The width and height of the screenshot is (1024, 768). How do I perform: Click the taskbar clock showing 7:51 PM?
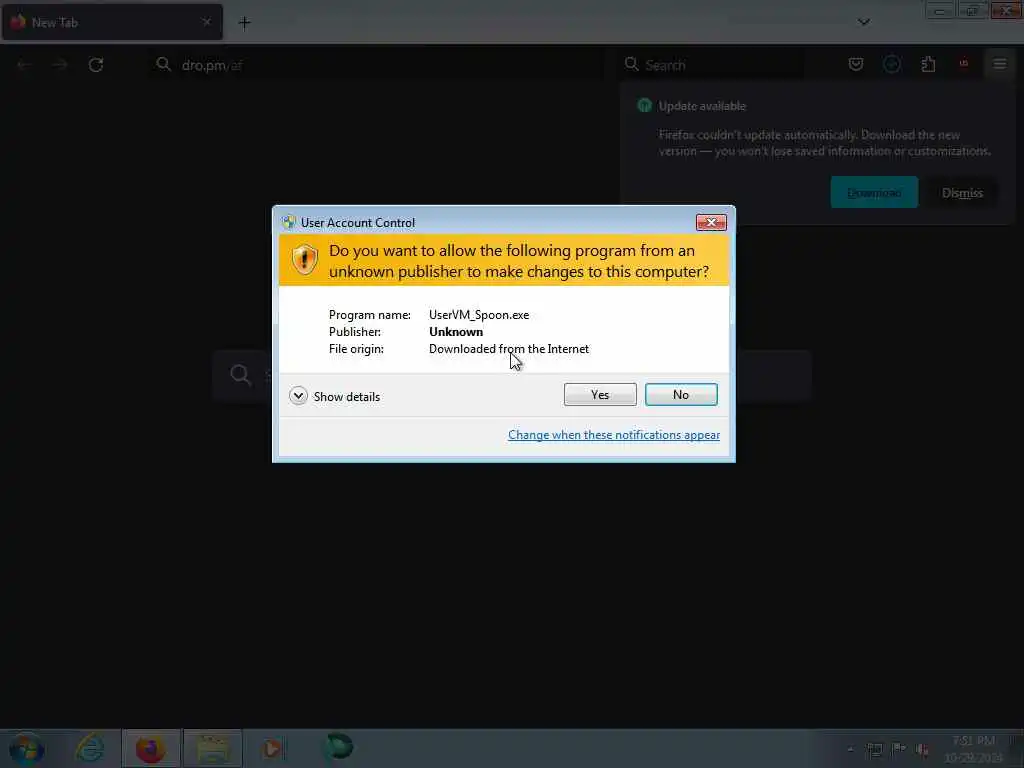(973, 749)
